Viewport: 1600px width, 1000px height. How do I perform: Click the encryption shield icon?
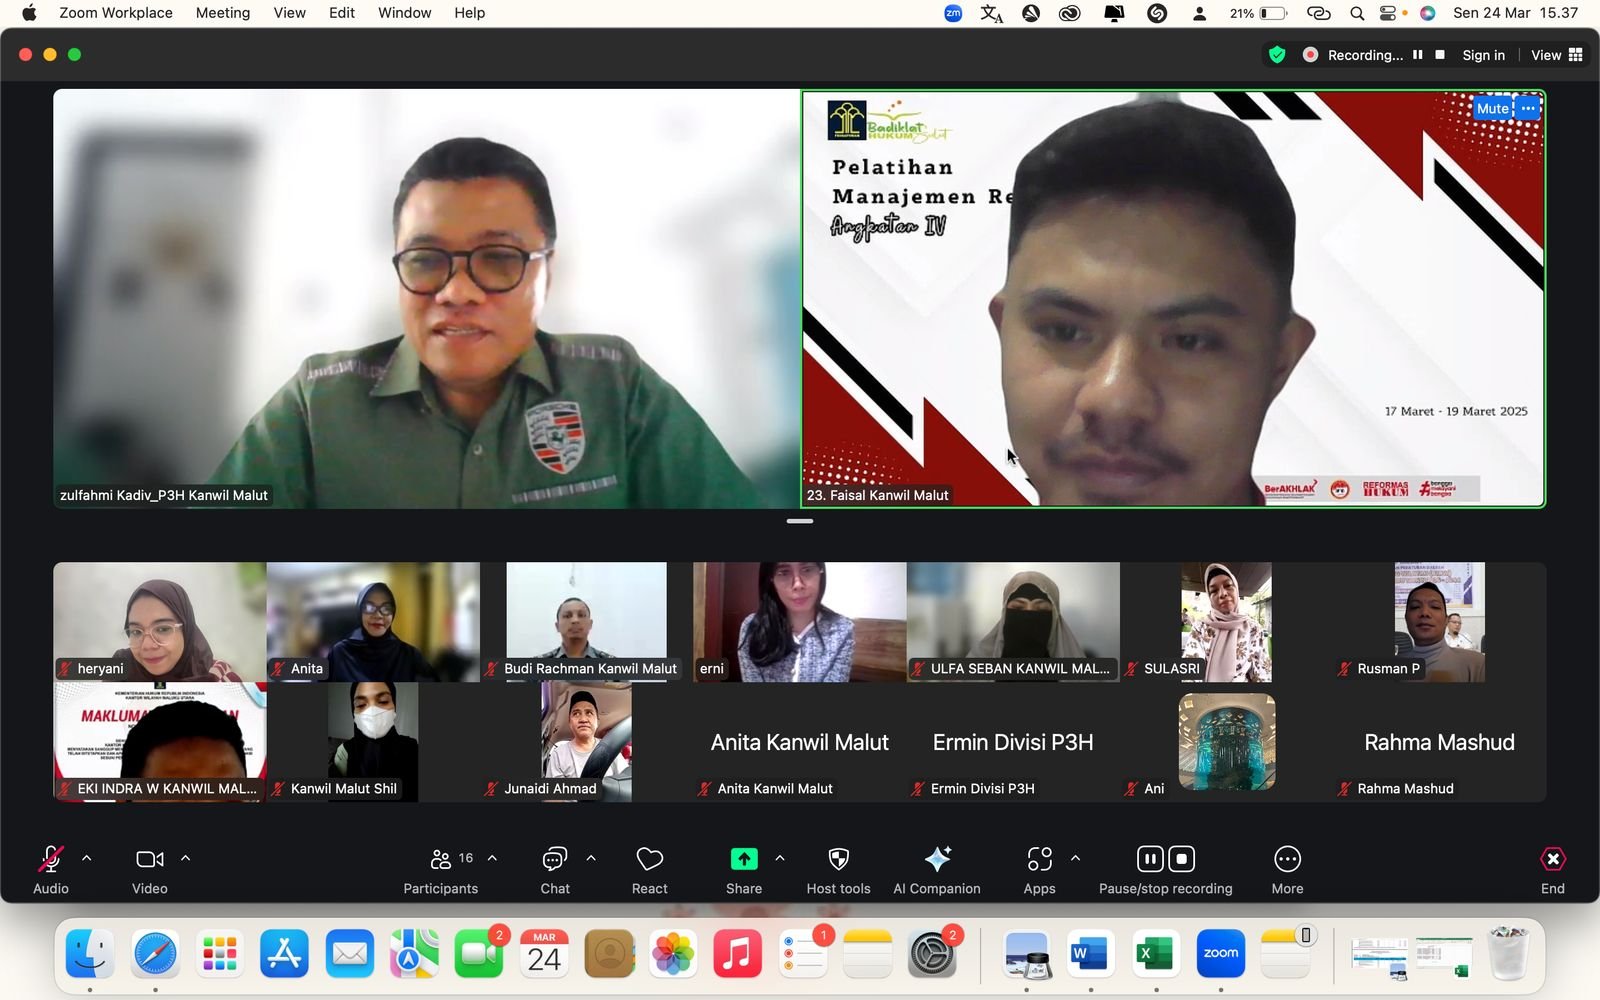(1277, 55)
